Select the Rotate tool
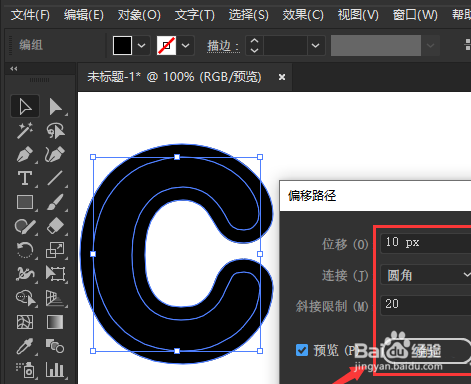471x384 pixels. click(x=25, y=250)
